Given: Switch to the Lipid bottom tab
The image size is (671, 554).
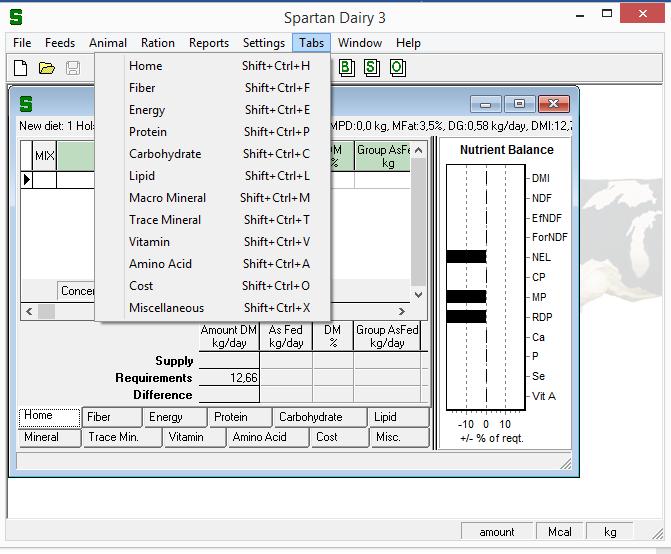Looking at the screenshot, I should (399, 417).
